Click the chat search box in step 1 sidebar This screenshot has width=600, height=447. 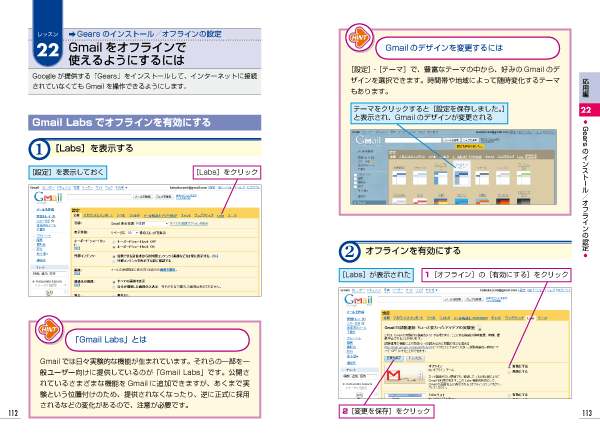pyautogui.click(x=49, y=274)
